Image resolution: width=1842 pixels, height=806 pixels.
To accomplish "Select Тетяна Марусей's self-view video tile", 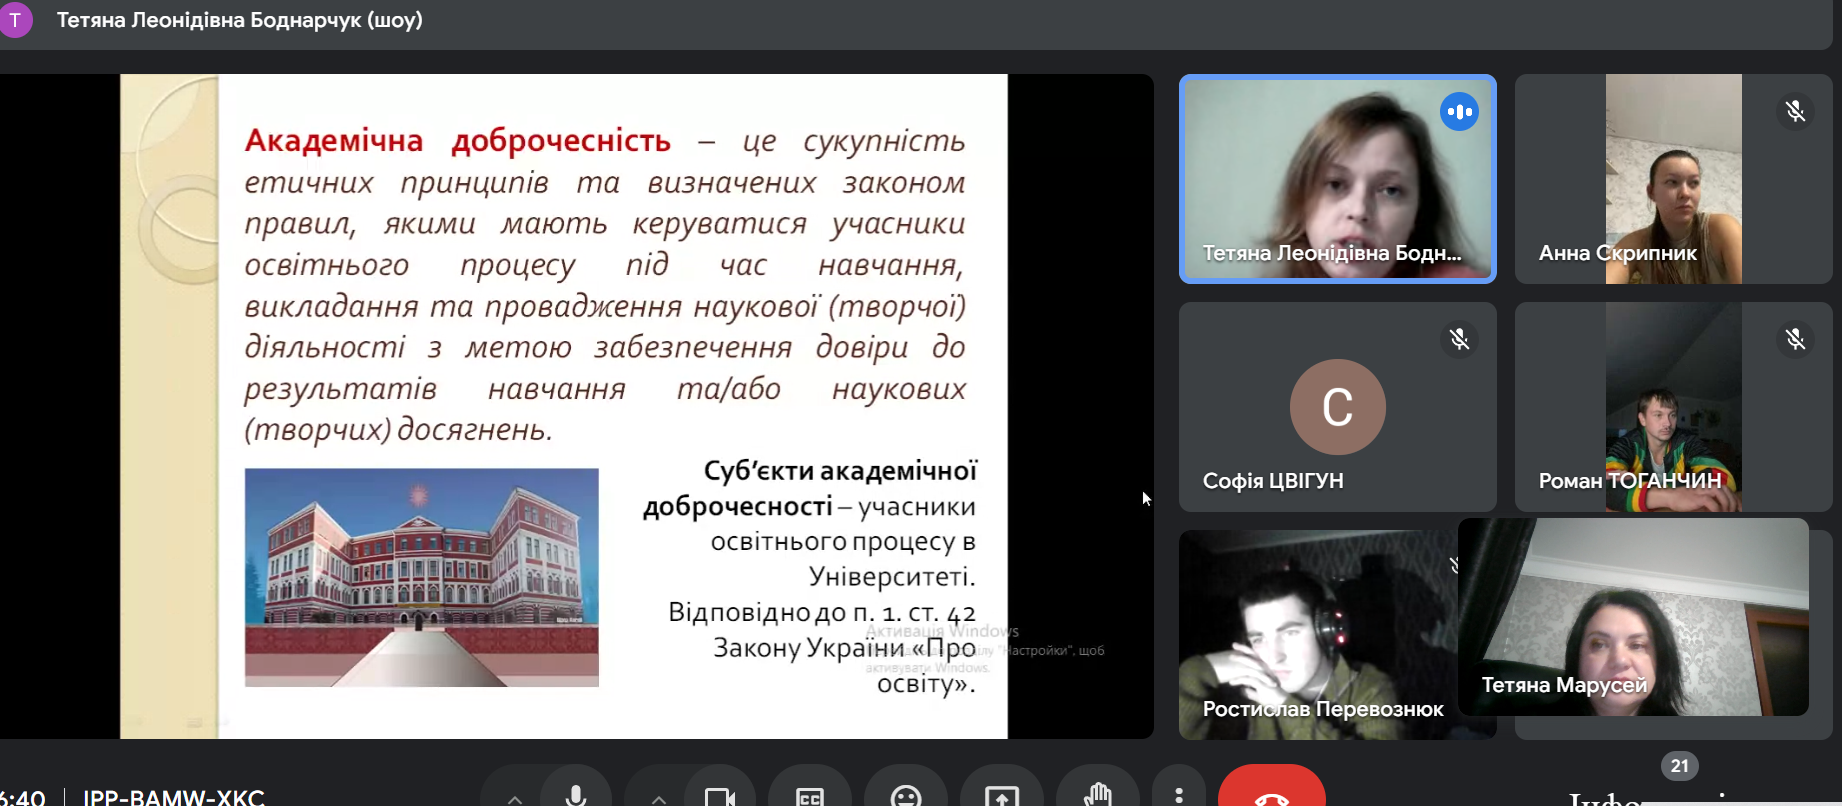I will click(1632, 615).
